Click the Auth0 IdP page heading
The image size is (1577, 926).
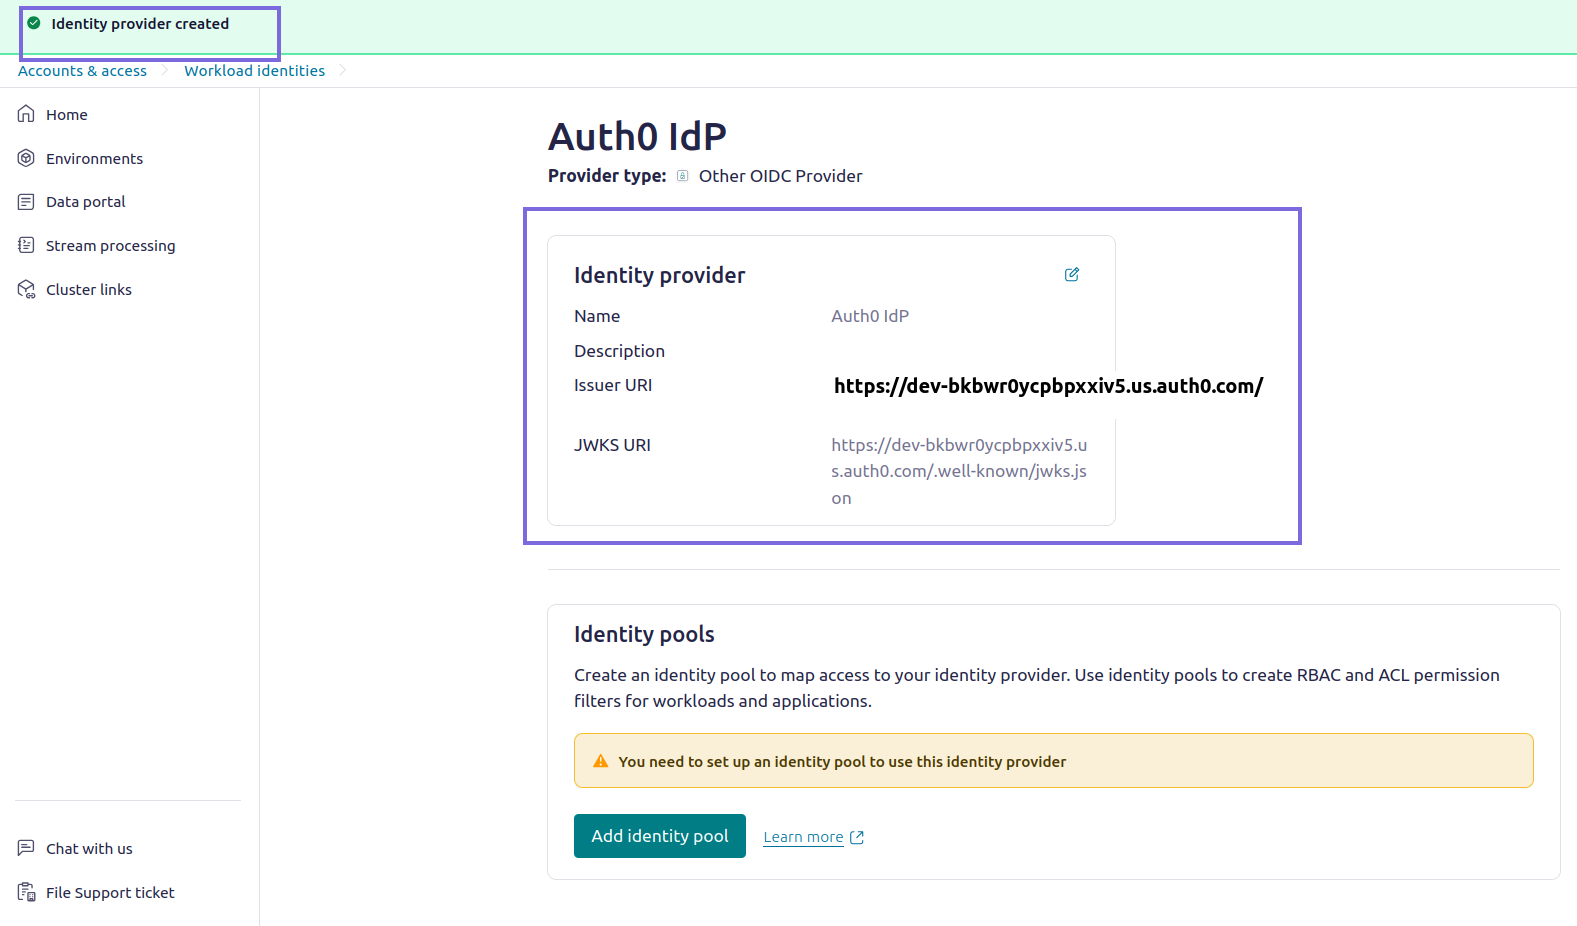click(x=637, y=136)
